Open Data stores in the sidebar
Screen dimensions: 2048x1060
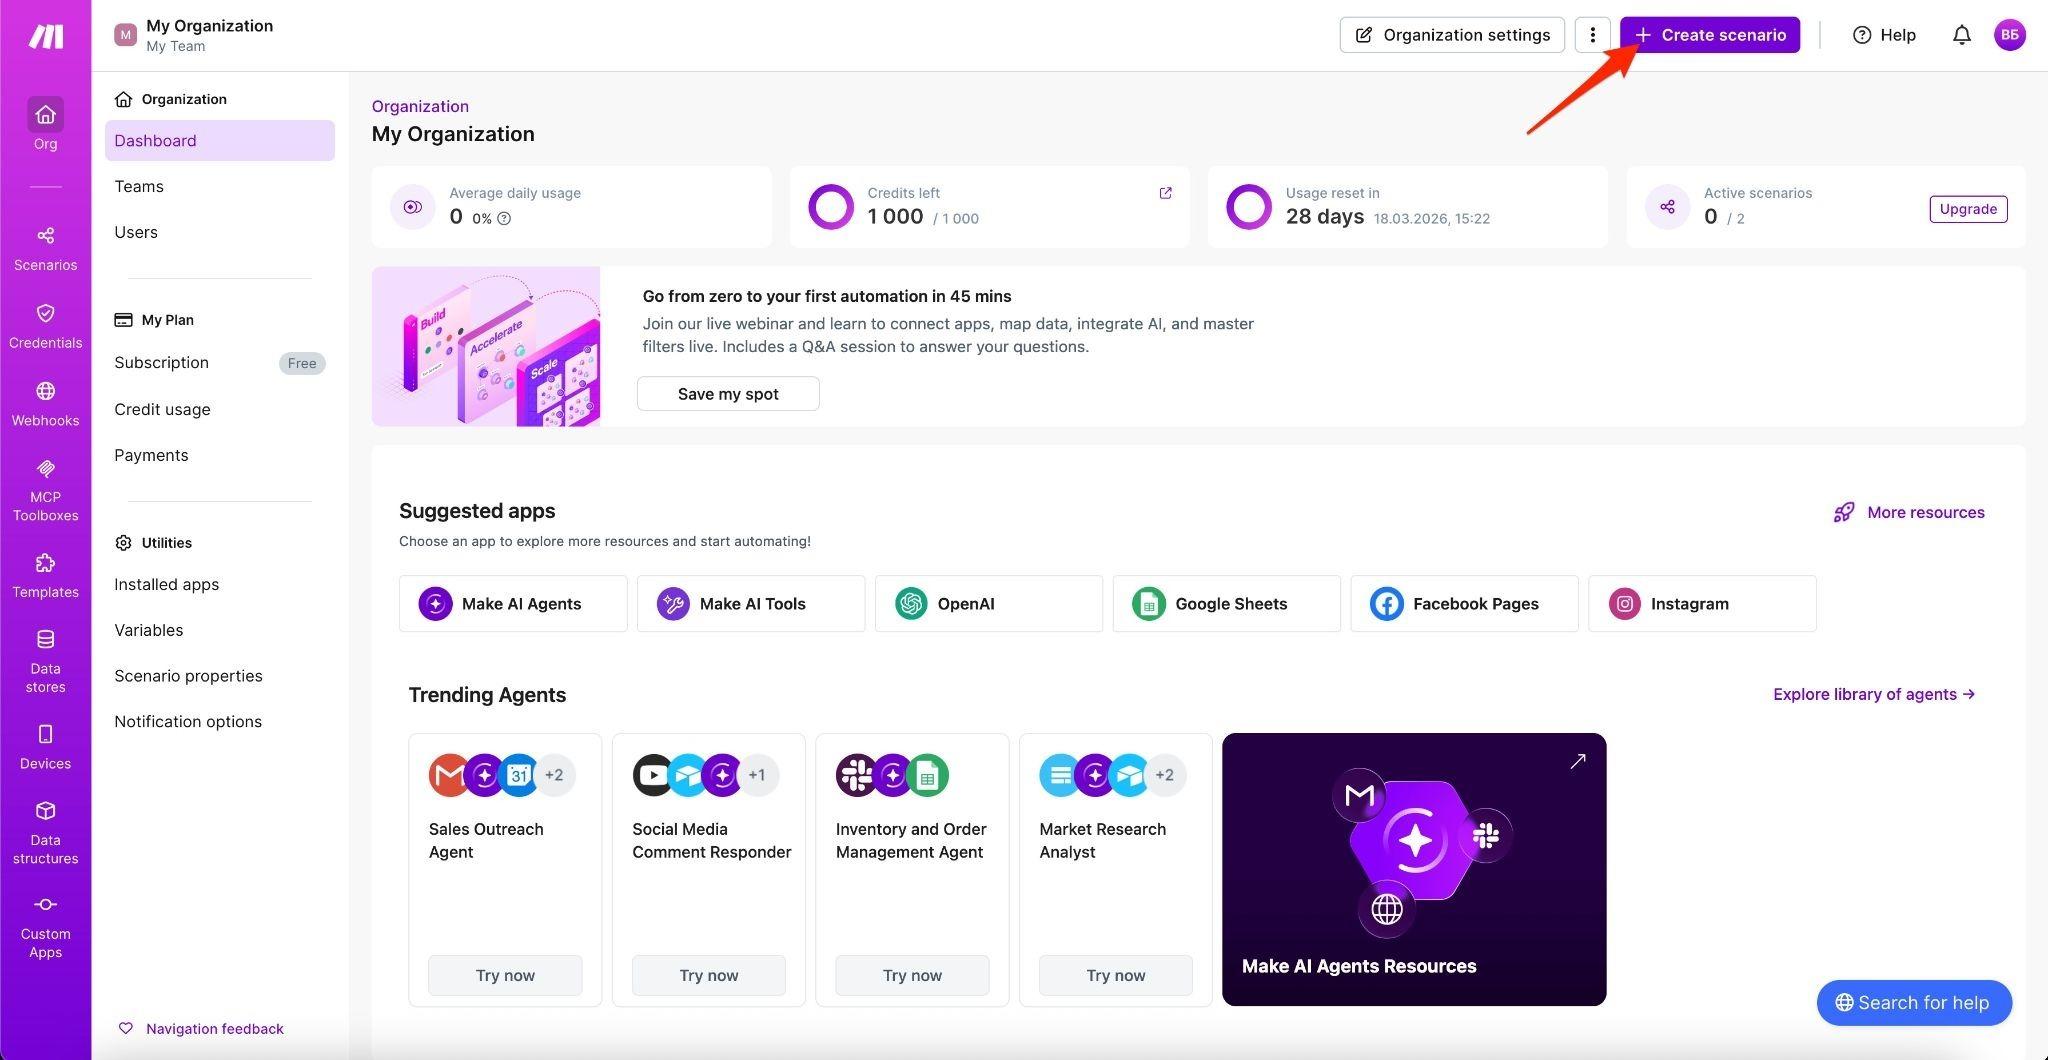tap(45, 660)
